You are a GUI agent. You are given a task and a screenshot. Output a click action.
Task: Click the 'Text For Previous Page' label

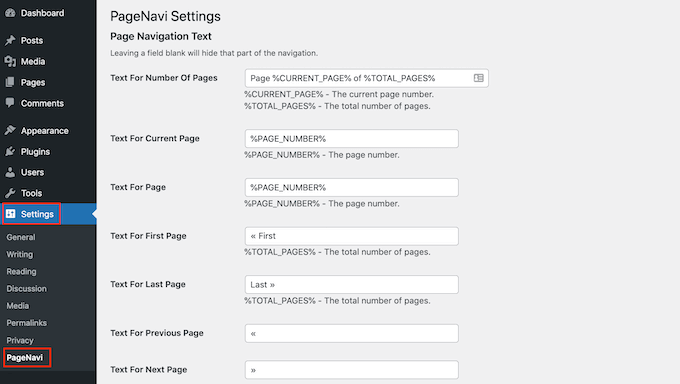[x=157, y=333]
